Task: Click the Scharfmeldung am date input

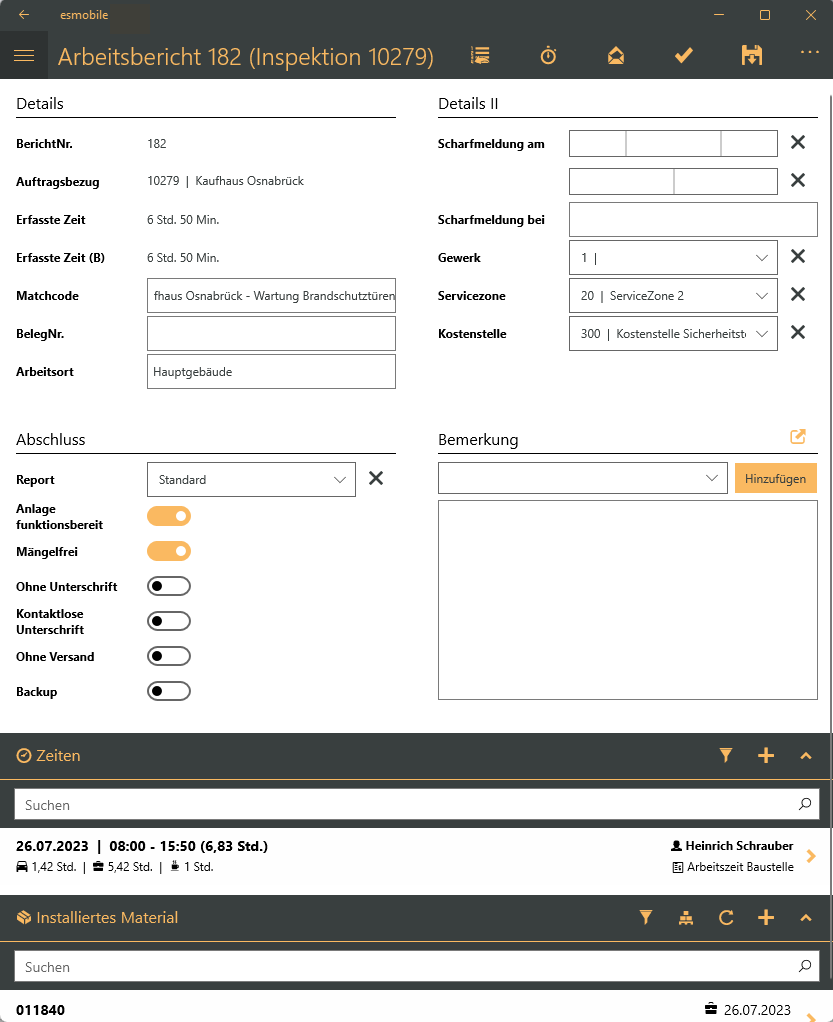Action: 673,143
